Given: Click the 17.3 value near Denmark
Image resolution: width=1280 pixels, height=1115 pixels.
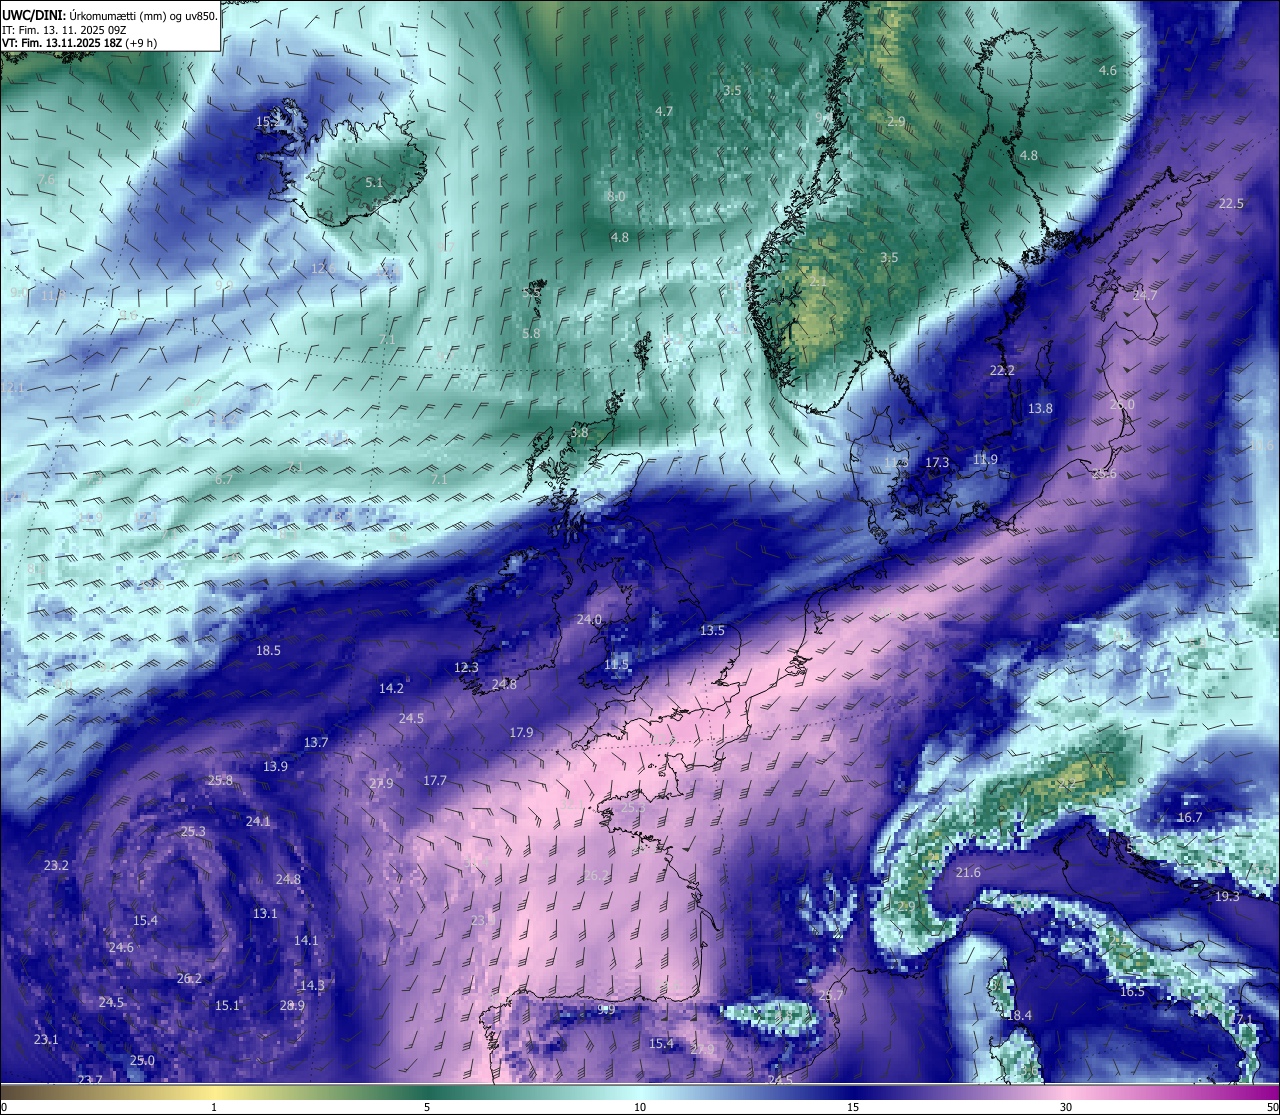Looking at the screenshot, I should (937, 462).
